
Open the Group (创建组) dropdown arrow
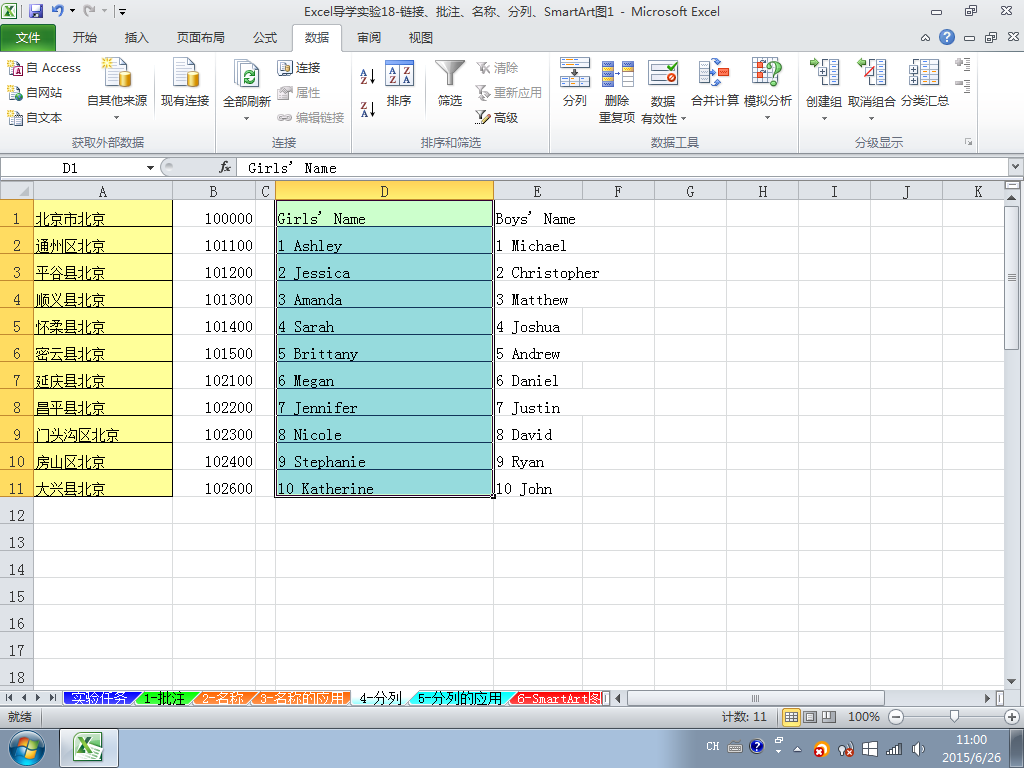tap(824, 119)
